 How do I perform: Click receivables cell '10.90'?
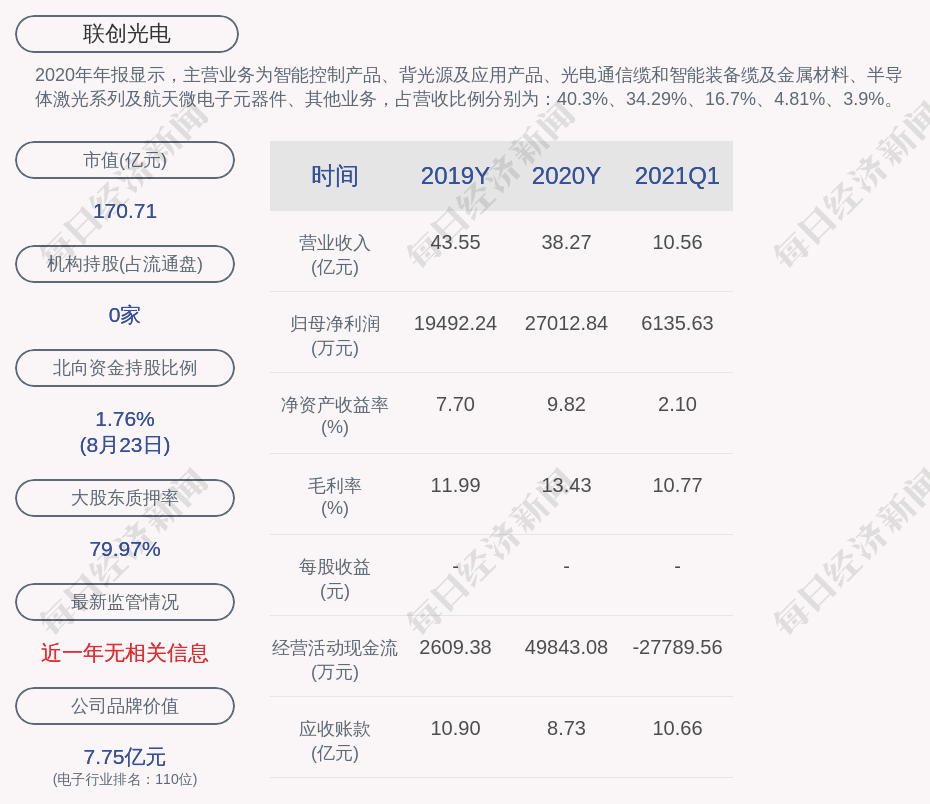(x=456, y=728)
